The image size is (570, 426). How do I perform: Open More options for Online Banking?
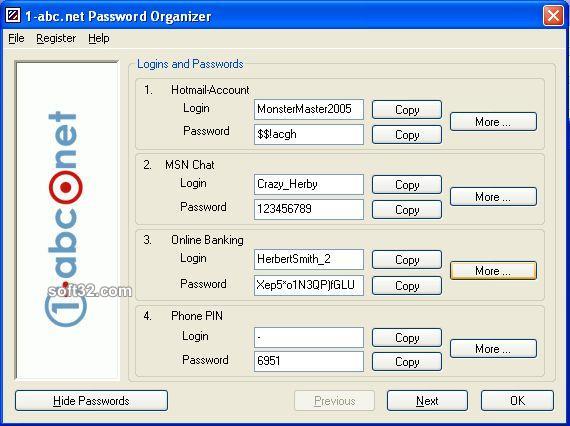493,271
